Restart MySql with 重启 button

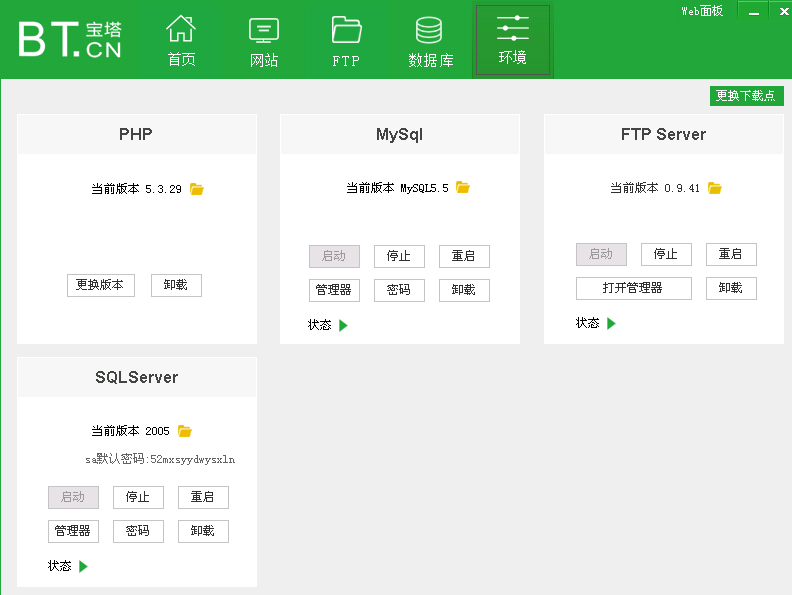click(464, 256)
